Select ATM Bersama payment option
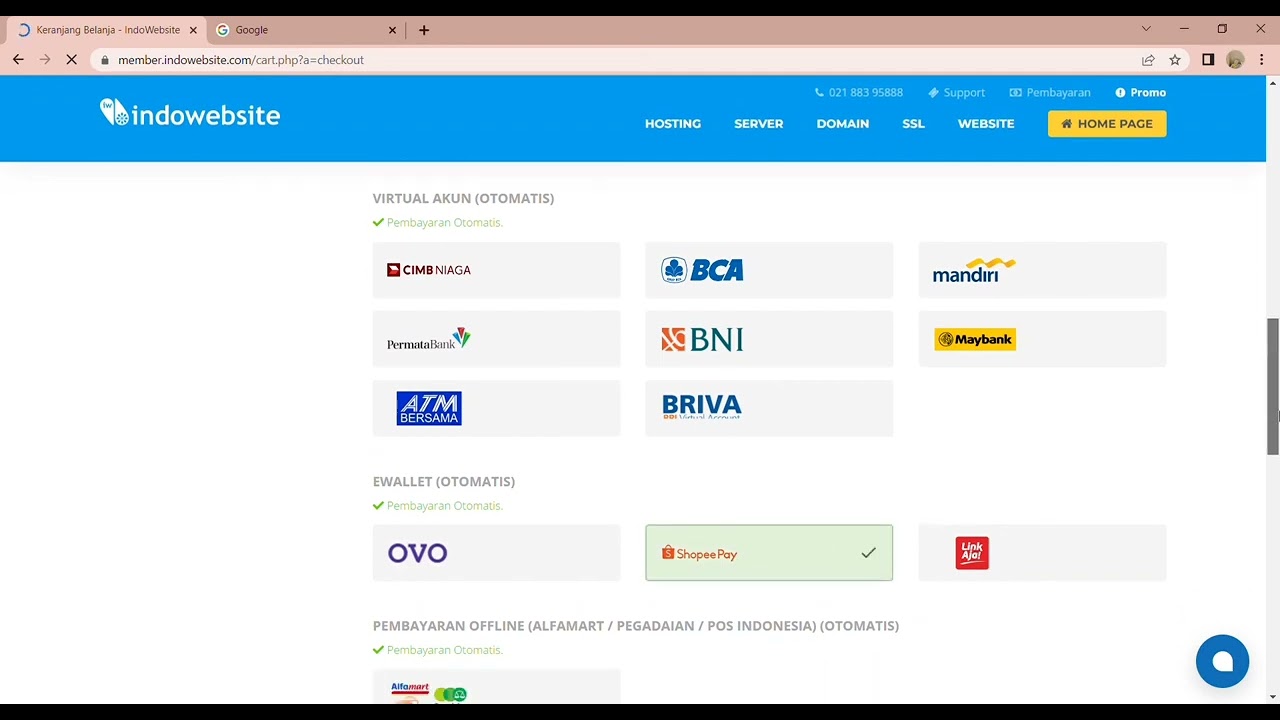This screenshot has width=1280, height=720. tap(496, 408)
